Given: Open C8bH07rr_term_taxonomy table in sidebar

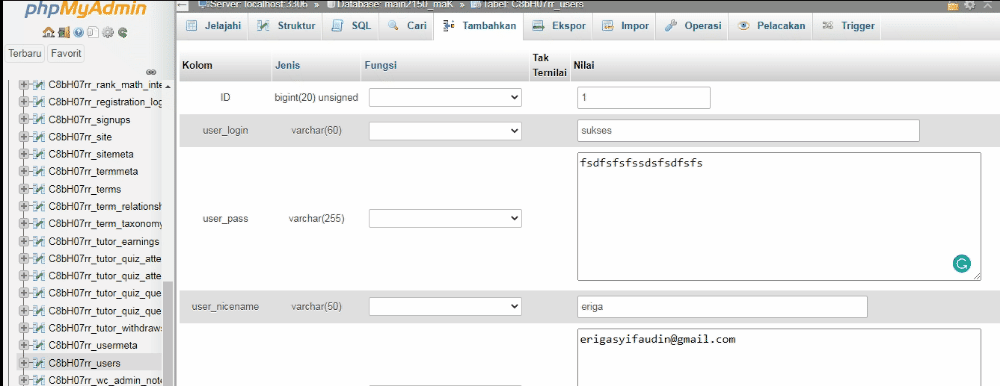Looking at the screenshot, I should click(105, 224).
